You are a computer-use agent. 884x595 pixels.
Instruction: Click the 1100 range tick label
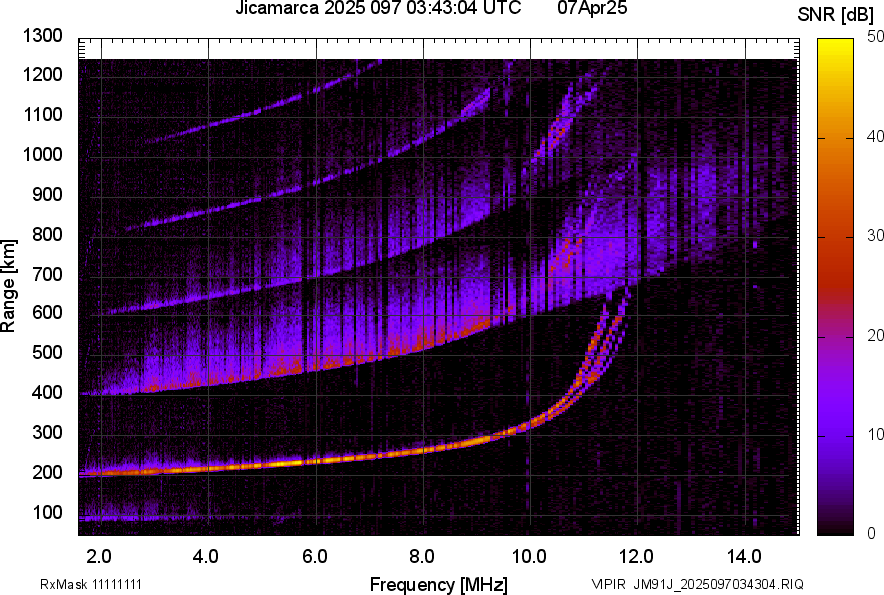[x=42, y=114]
